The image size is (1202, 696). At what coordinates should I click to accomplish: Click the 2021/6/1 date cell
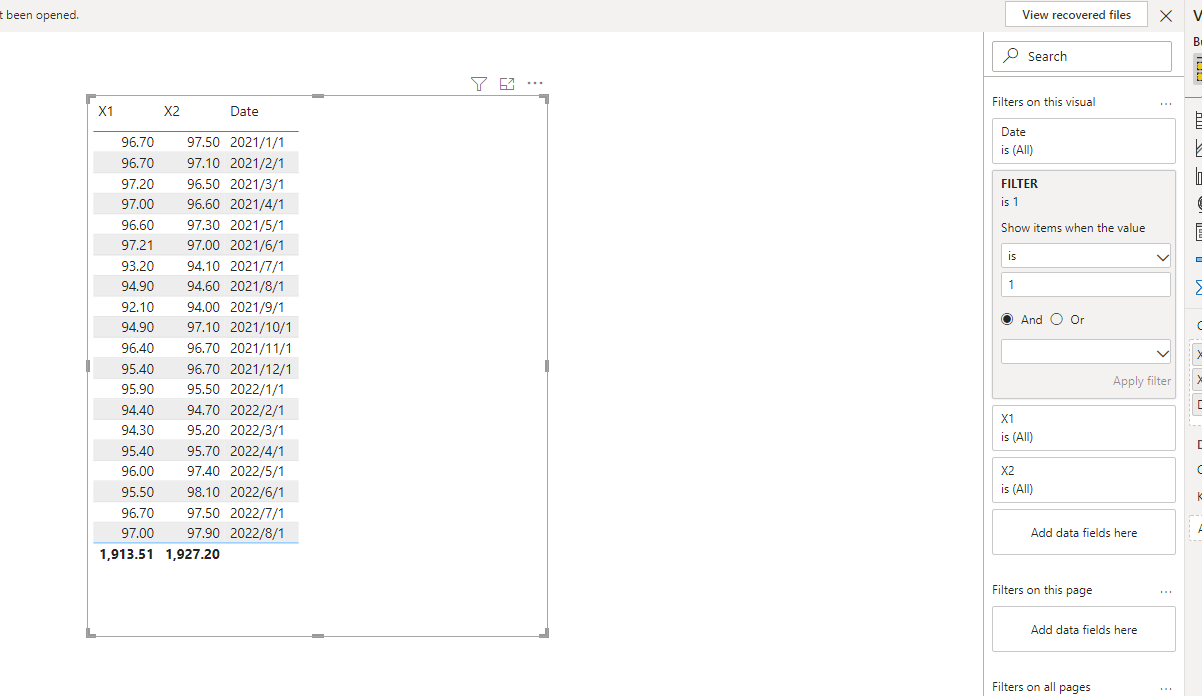click(x=257, y=245)
